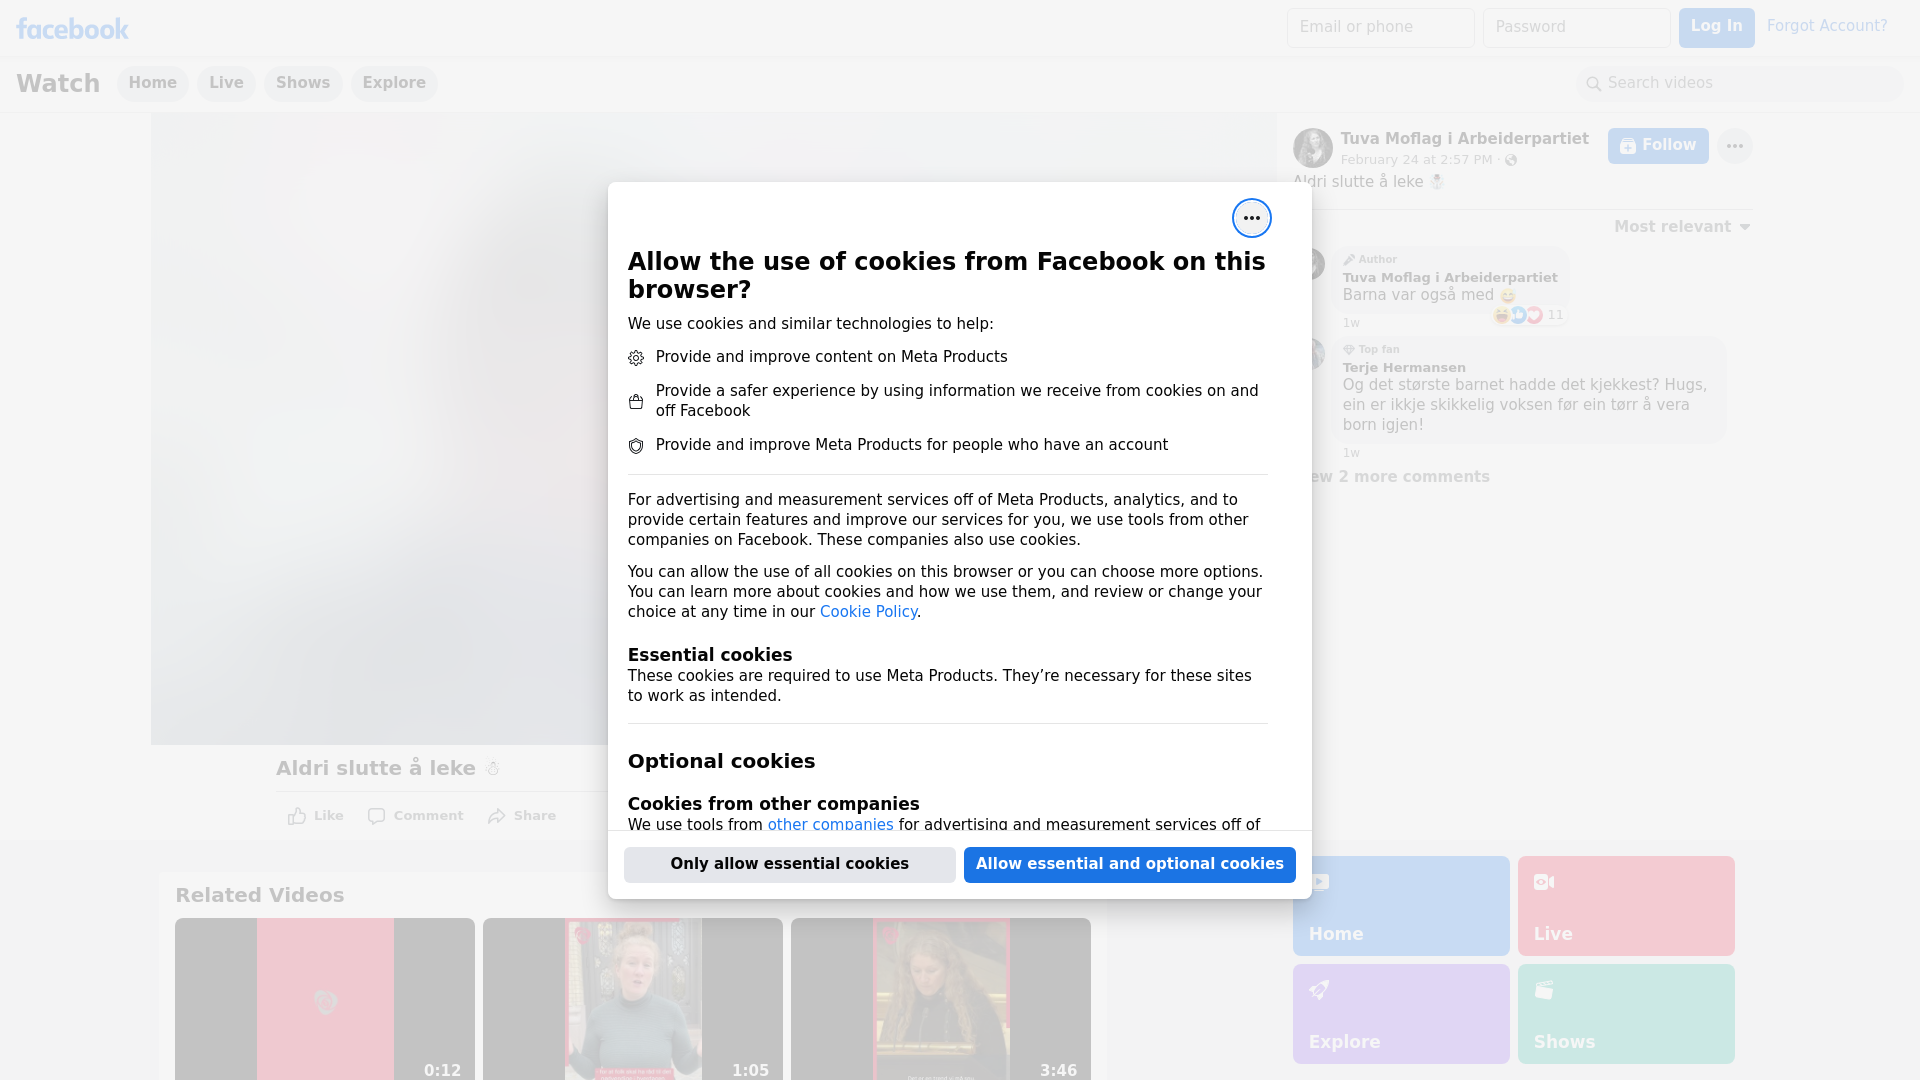Focus the Search videos field
The height and width of the screenshot is (1080, 1920).
[x=1740, y=83]
